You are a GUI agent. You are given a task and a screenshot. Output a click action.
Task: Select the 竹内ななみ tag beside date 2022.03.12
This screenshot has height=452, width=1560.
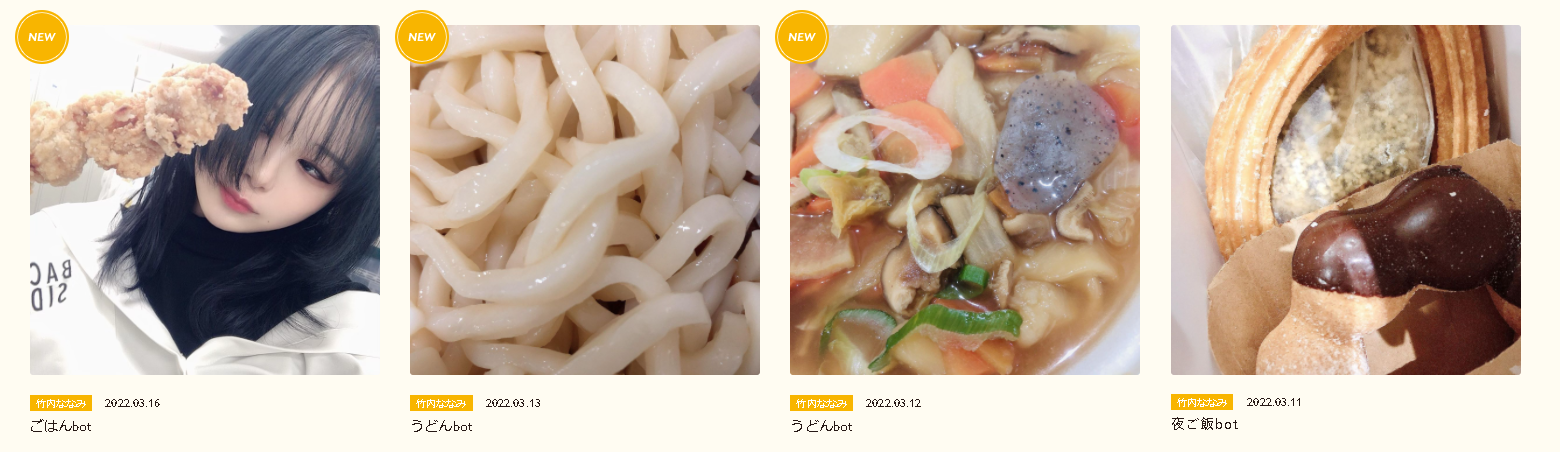point(821,403)
